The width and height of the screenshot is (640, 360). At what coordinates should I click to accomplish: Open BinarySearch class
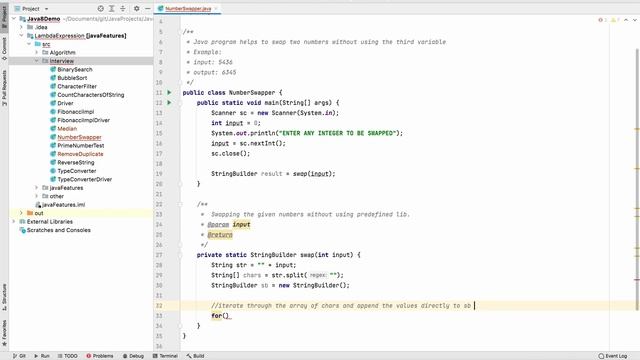pyautogui.click(x=75, y=69)
